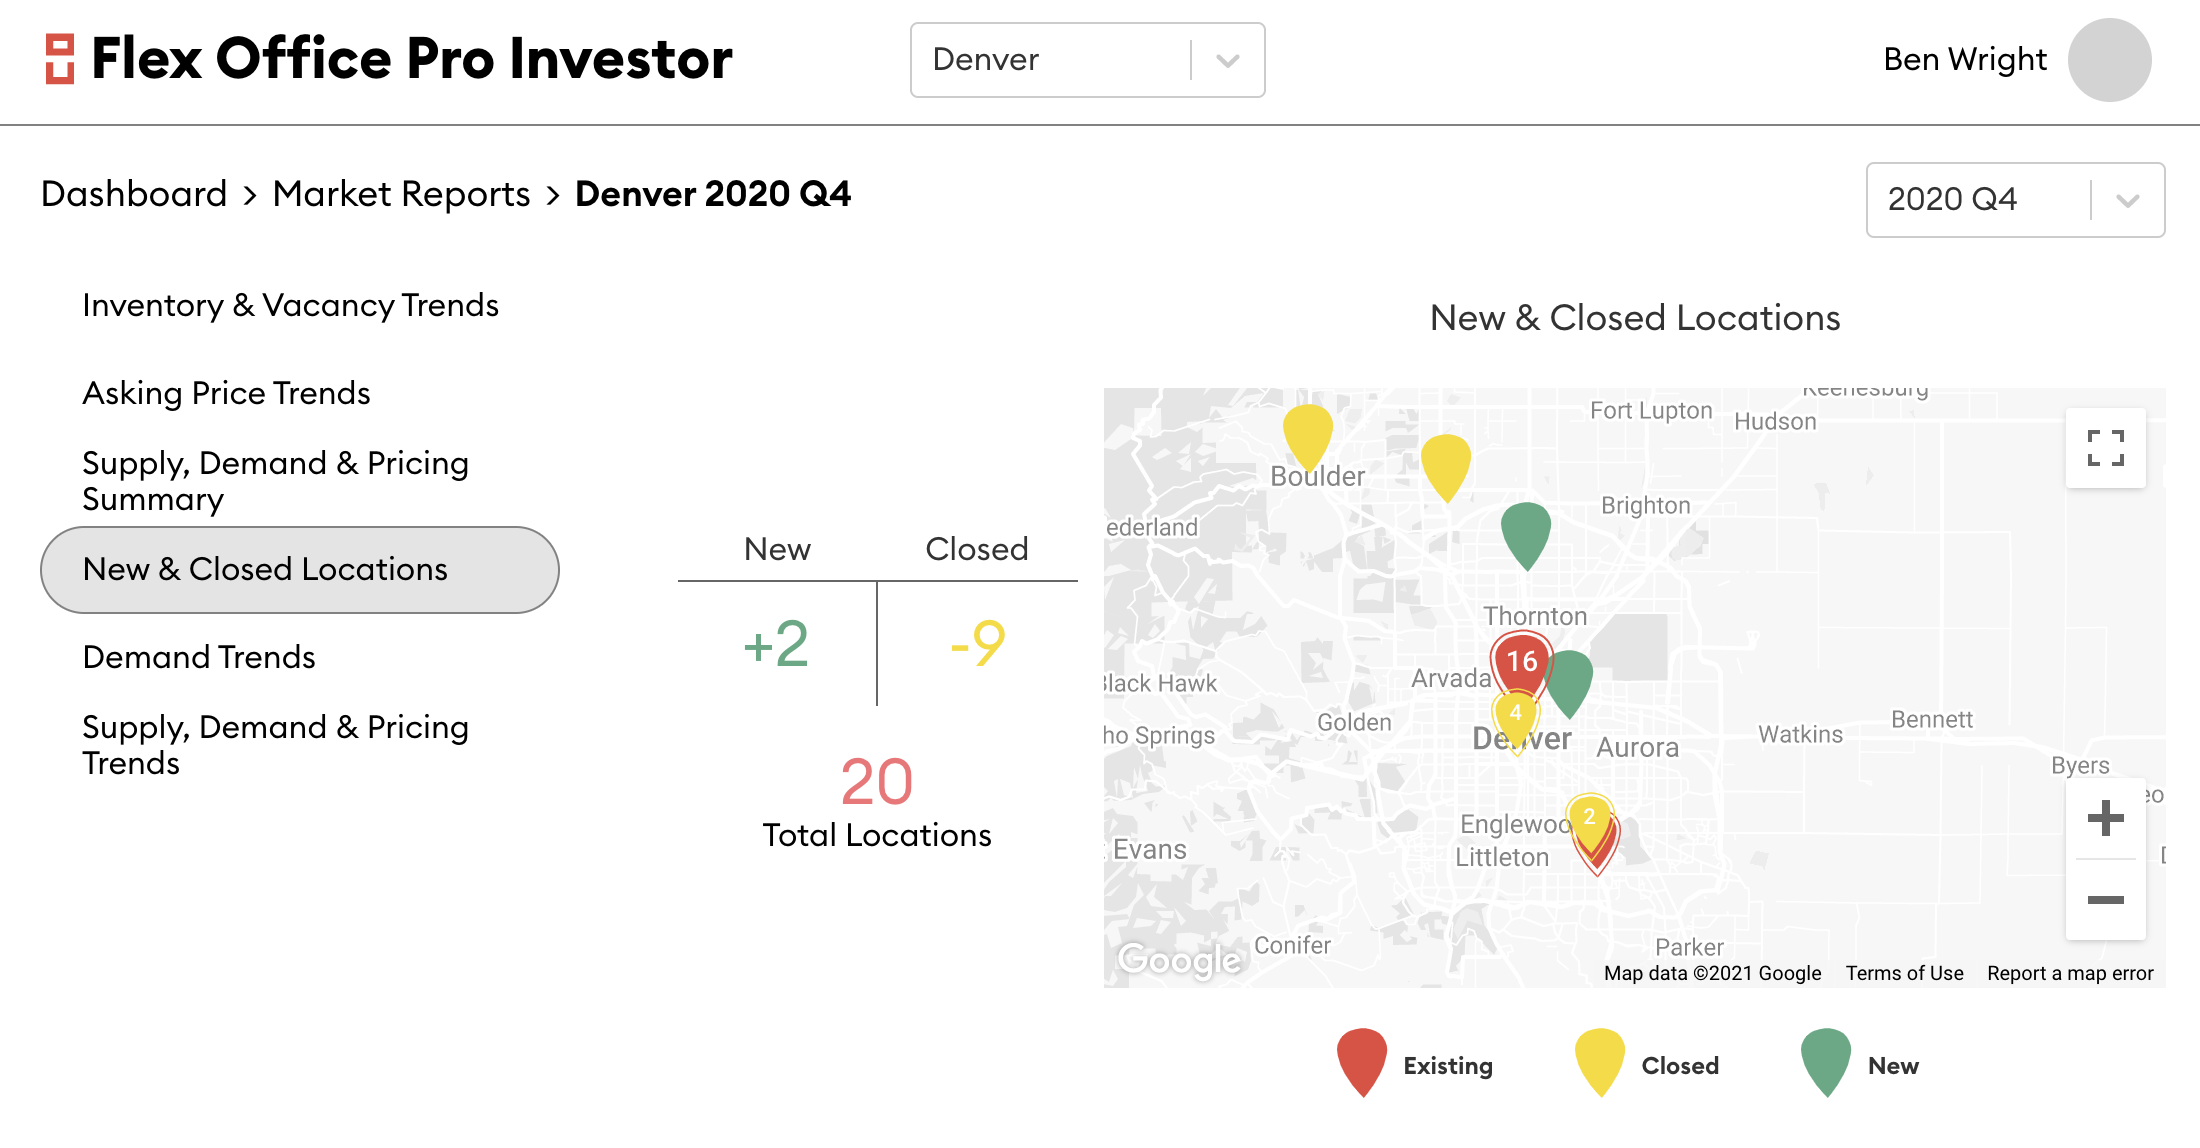Screen dimensions: 2200x1148
Task: Expand the 2020 Q4 quarter selector
Action: (2014, 200)
